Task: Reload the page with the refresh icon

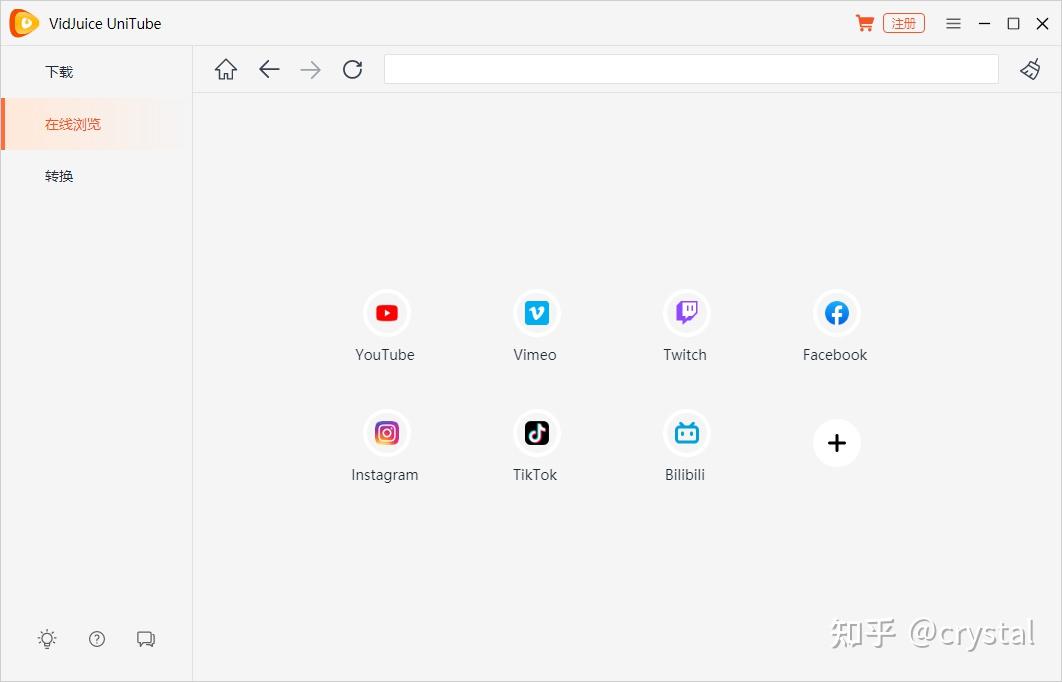Action: [352, 69]
